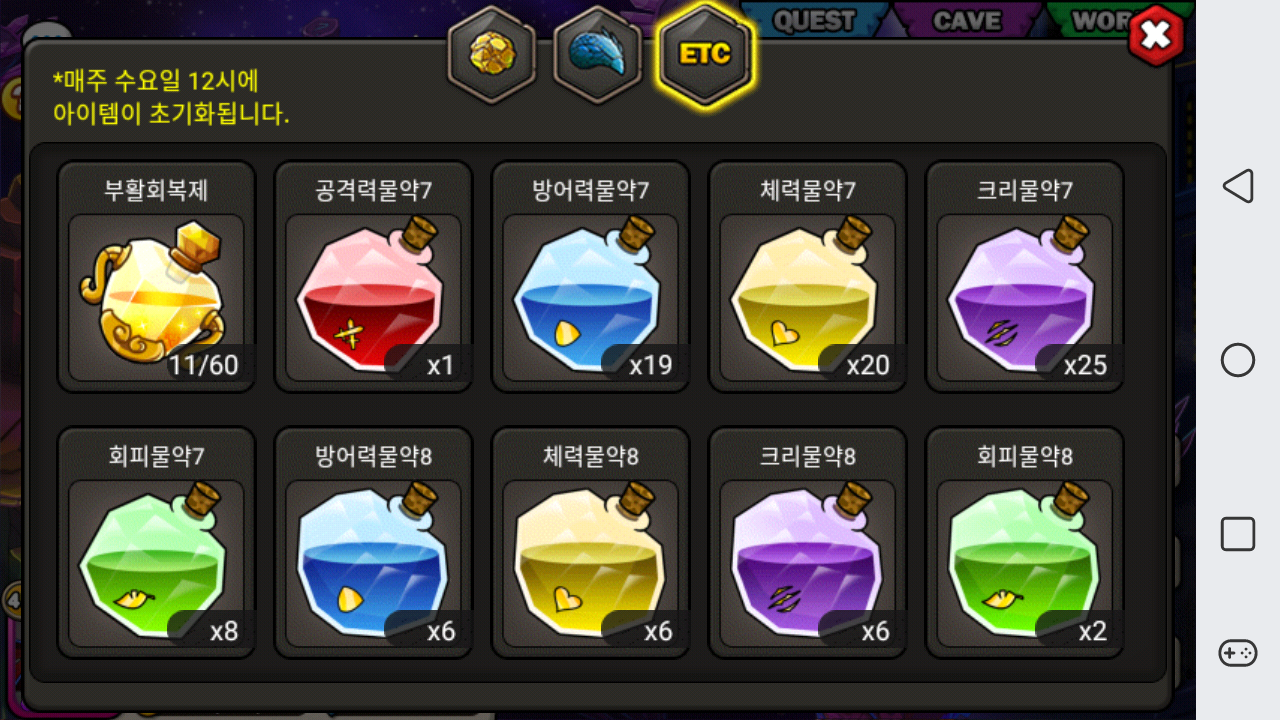
Task: Choose the blue 방어력물약7 potion
Action: coord(590,277)
